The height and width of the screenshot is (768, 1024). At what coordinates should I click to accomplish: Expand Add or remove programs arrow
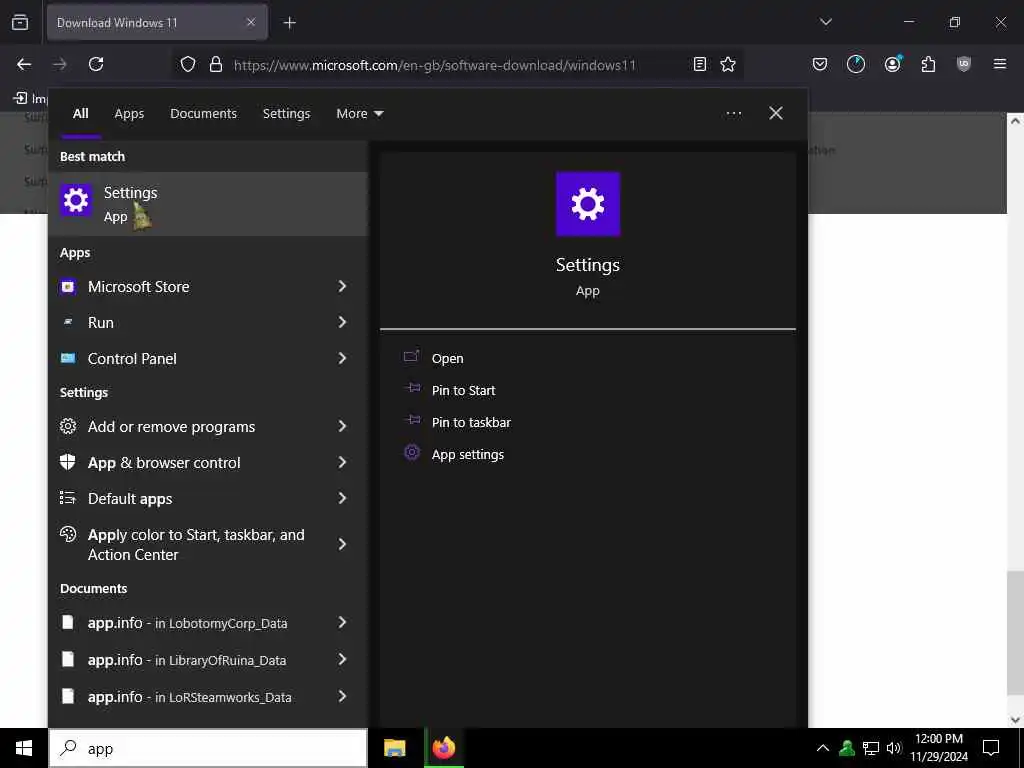click(x=342, y=426)
